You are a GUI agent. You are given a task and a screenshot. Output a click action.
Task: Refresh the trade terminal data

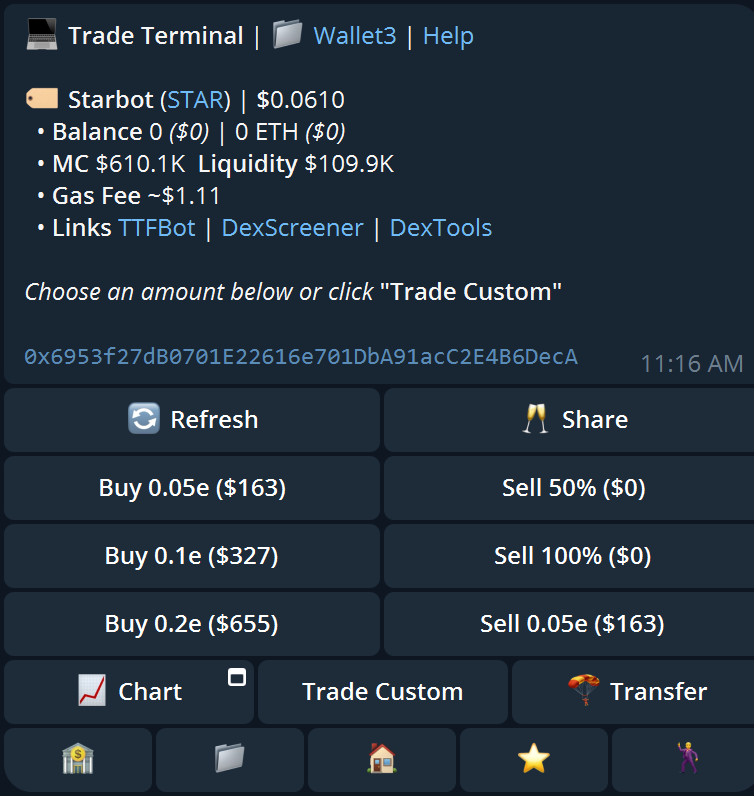192,420
